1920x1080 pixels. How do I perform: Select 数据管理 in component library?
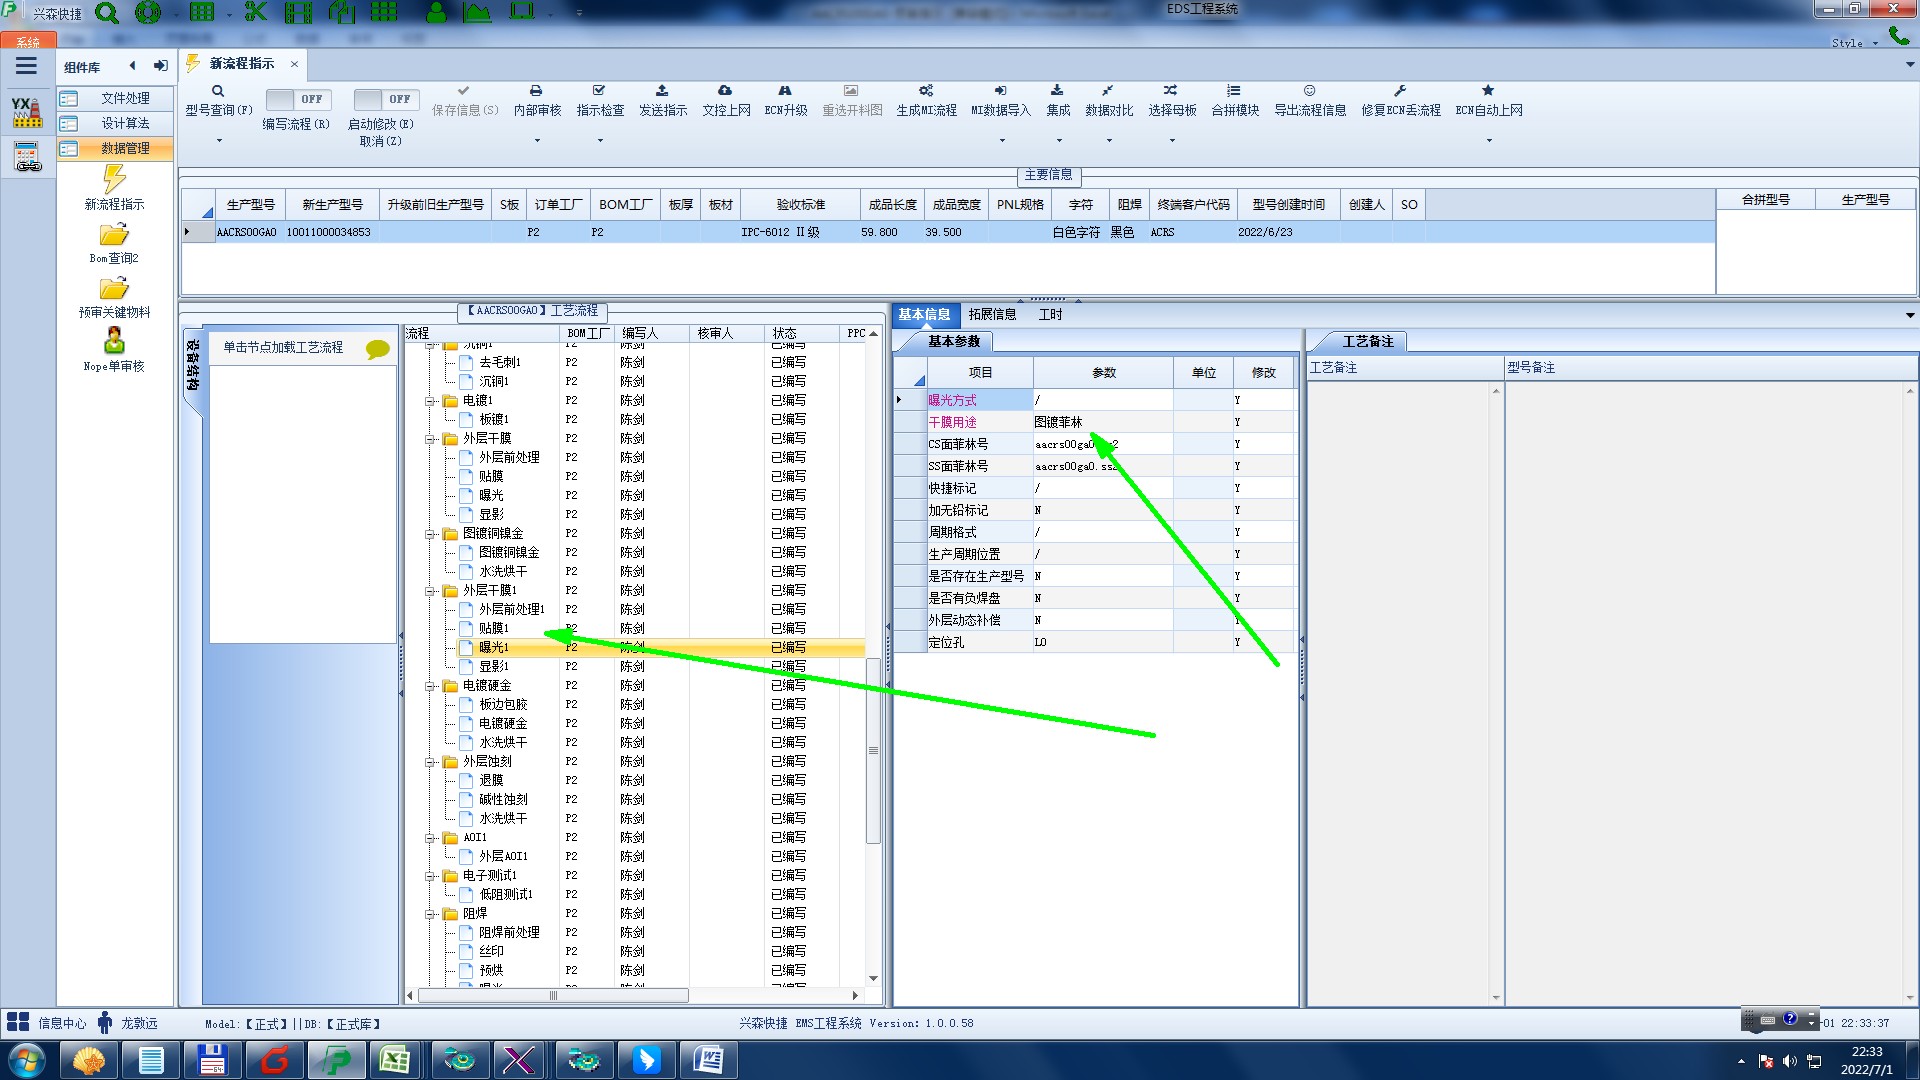tap(115, 148)
